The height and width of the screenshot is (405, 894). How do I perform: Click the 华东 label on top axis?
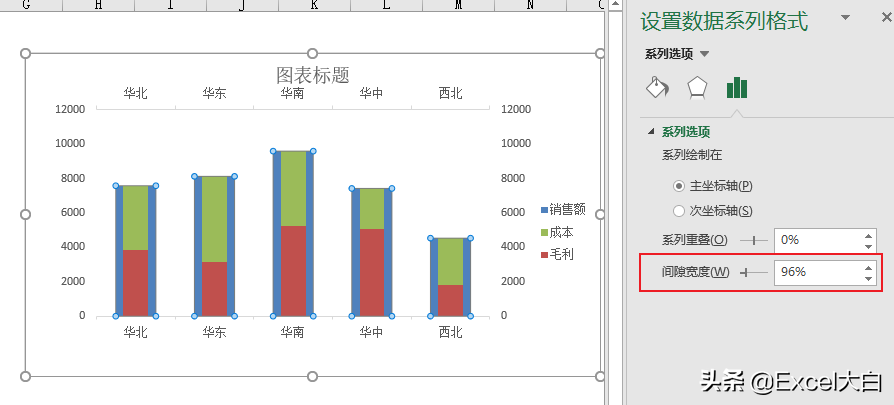pos(214,94)
